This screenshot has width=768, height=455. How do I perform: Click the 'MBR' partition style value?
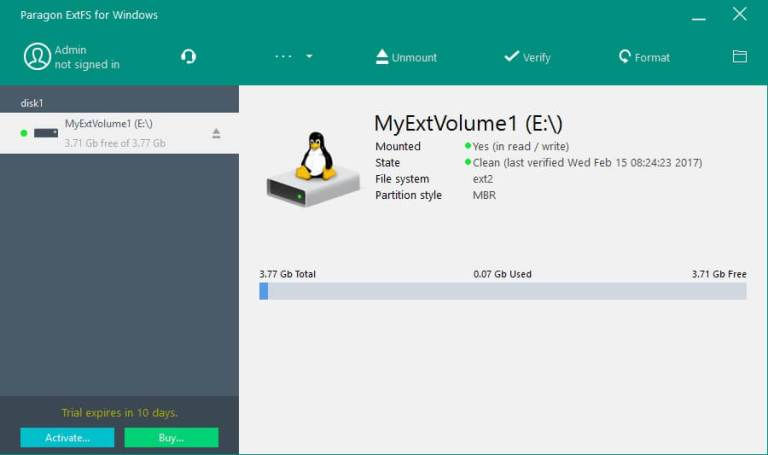(x=484, y=195)
